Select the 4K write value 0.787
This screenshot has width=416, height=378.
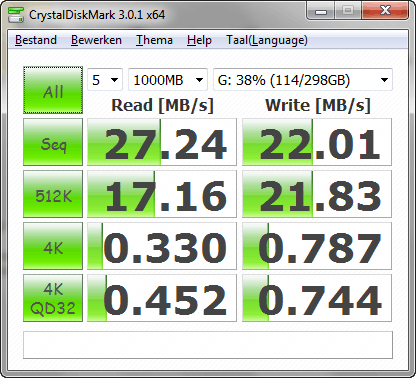pos(317,246)
